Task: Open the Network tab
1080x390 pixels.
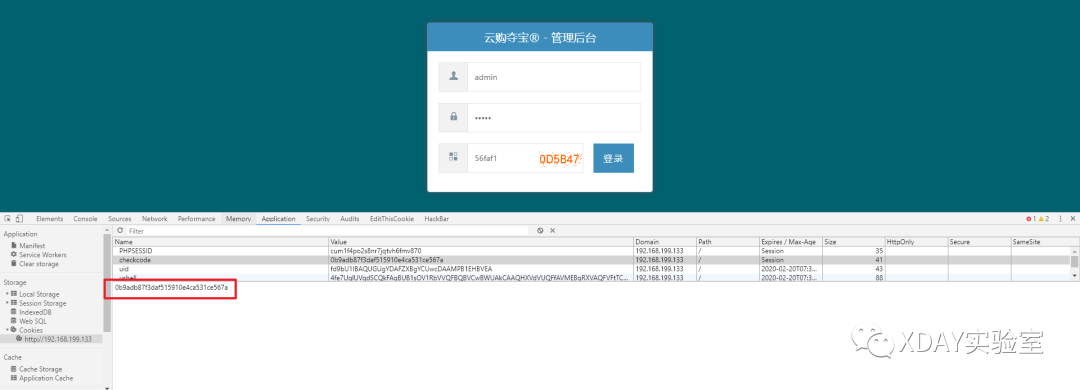Action: point(154,218)
